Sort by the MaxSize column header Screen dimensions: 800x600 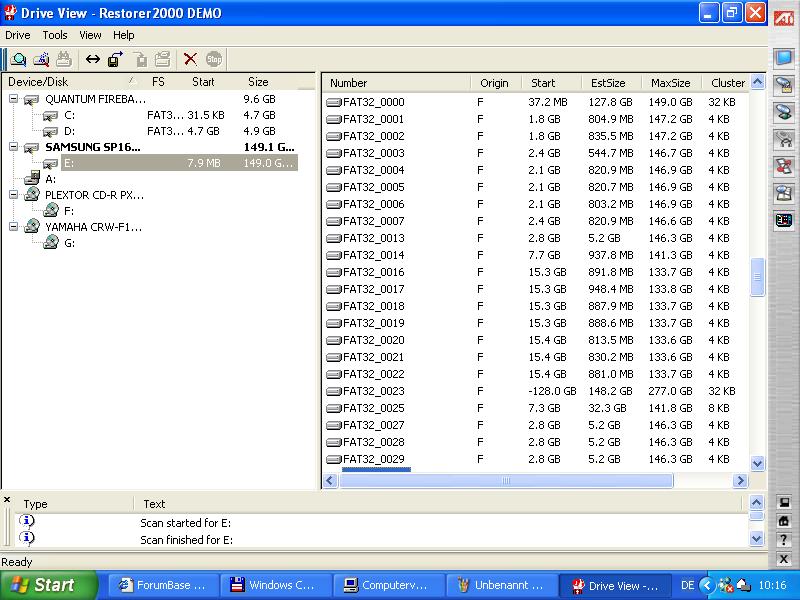pos(671,83)
